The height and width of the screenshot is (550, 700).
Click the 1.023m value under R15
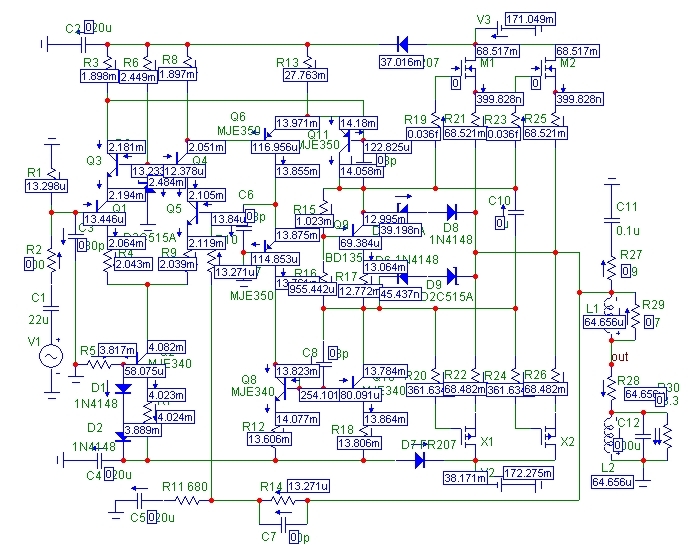pos(314,221)
